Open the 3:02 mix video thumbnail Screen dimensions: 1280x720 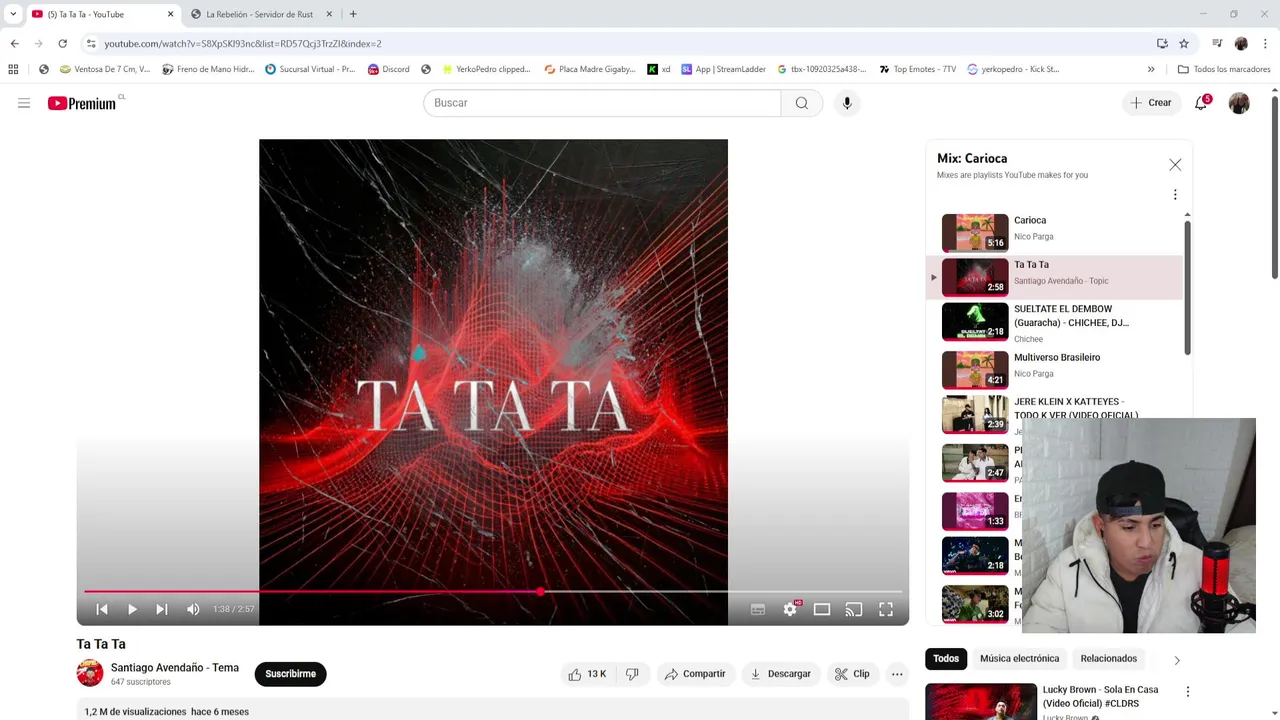[x=975, y=604]
